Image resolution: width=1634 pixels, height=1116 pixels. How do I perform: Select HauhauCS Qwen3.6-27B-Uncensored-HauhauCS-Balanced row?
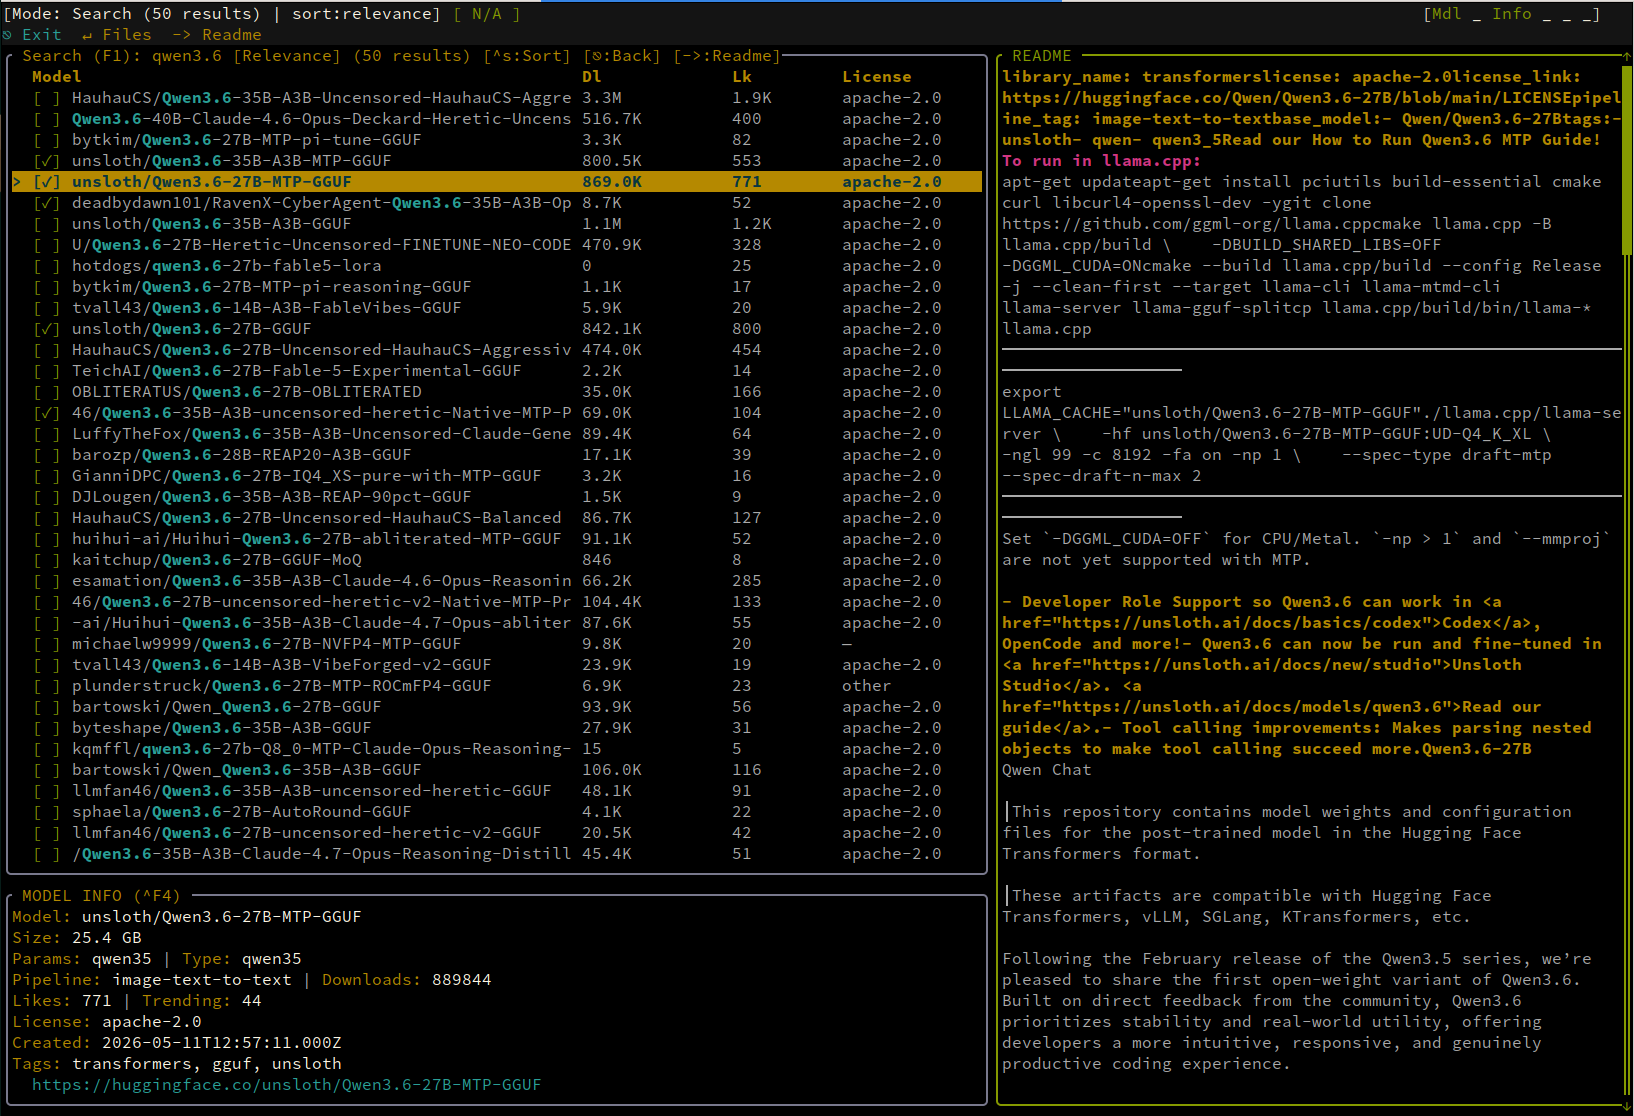point(497,518)
